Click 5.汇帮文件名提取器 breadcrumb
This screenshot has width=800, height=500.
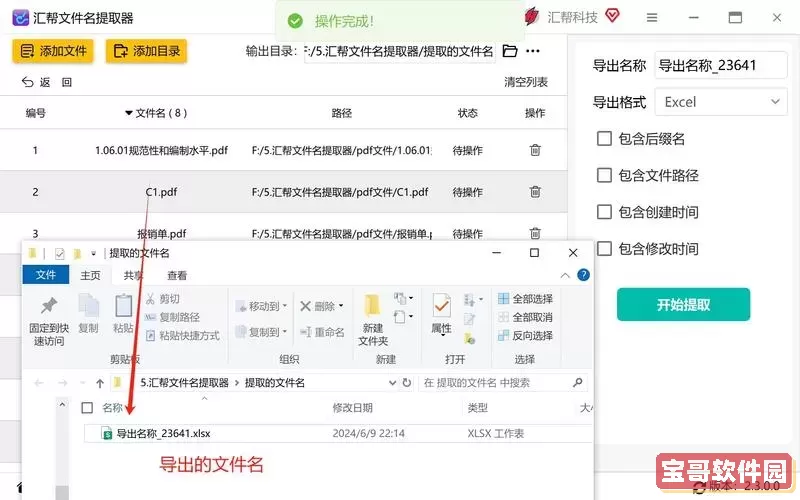184,383
